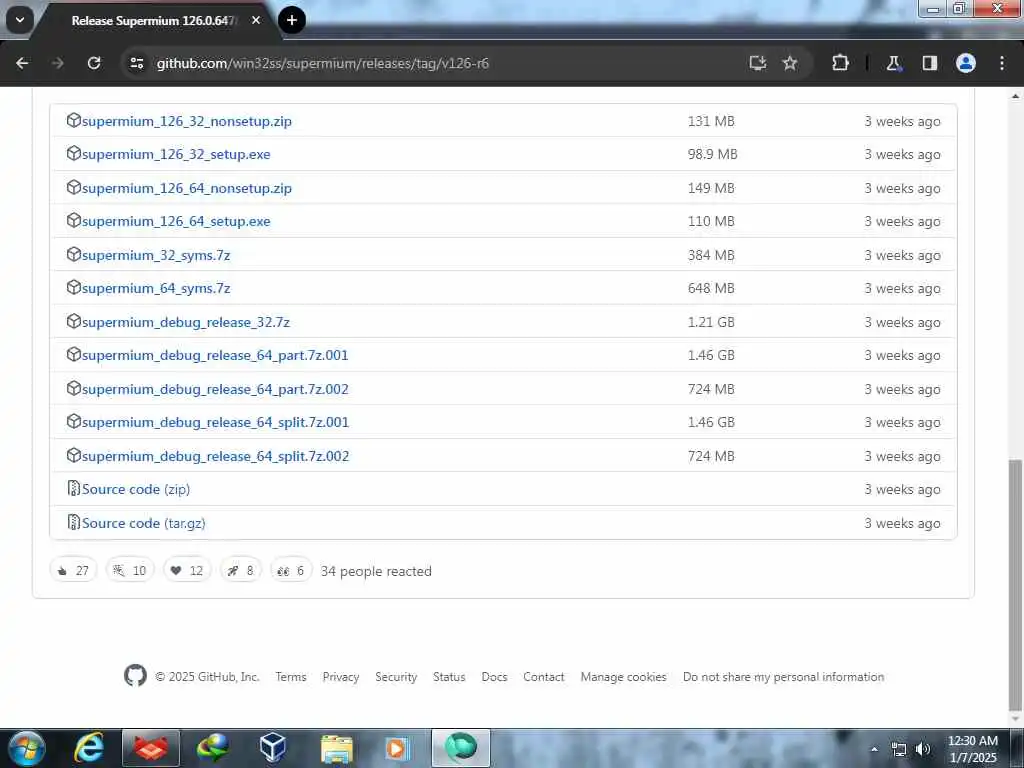Click the scrollbar up arrow

pyautogui.click(x=1016, y=96)
